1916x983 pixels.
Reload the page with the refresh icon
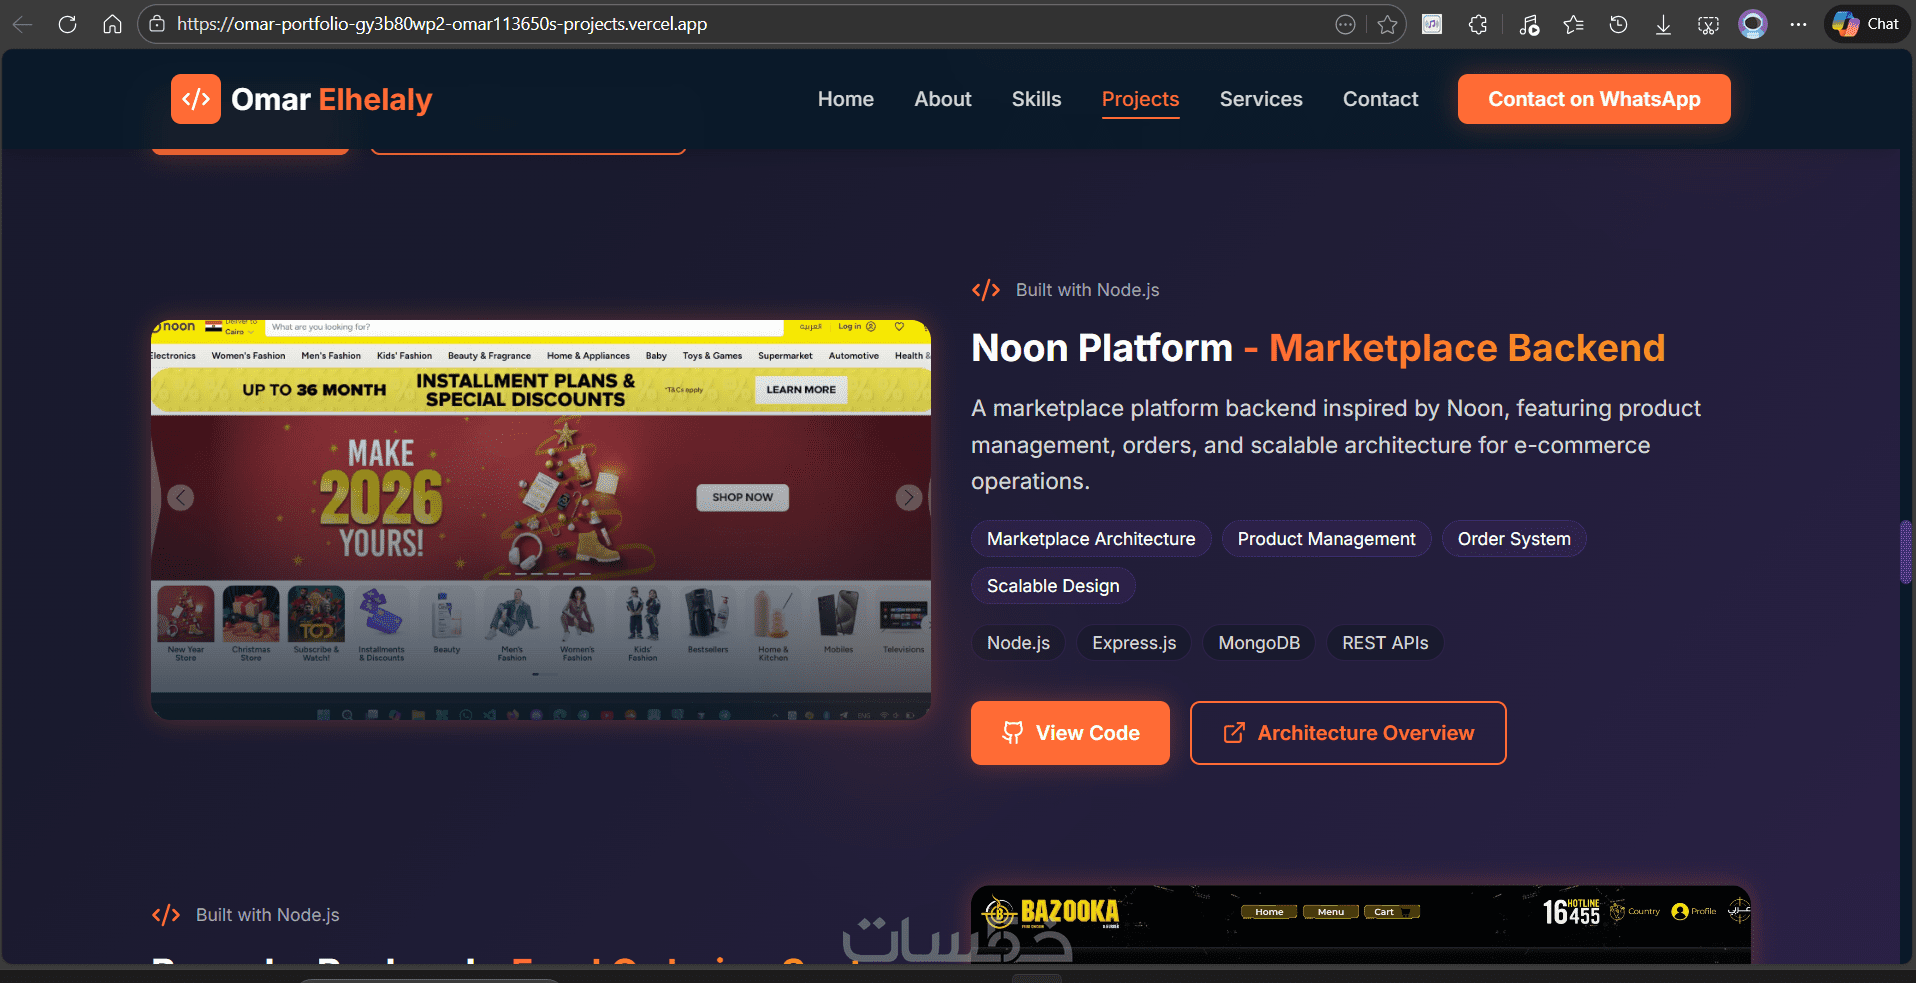pyautogui.click(x=68, y=24)
